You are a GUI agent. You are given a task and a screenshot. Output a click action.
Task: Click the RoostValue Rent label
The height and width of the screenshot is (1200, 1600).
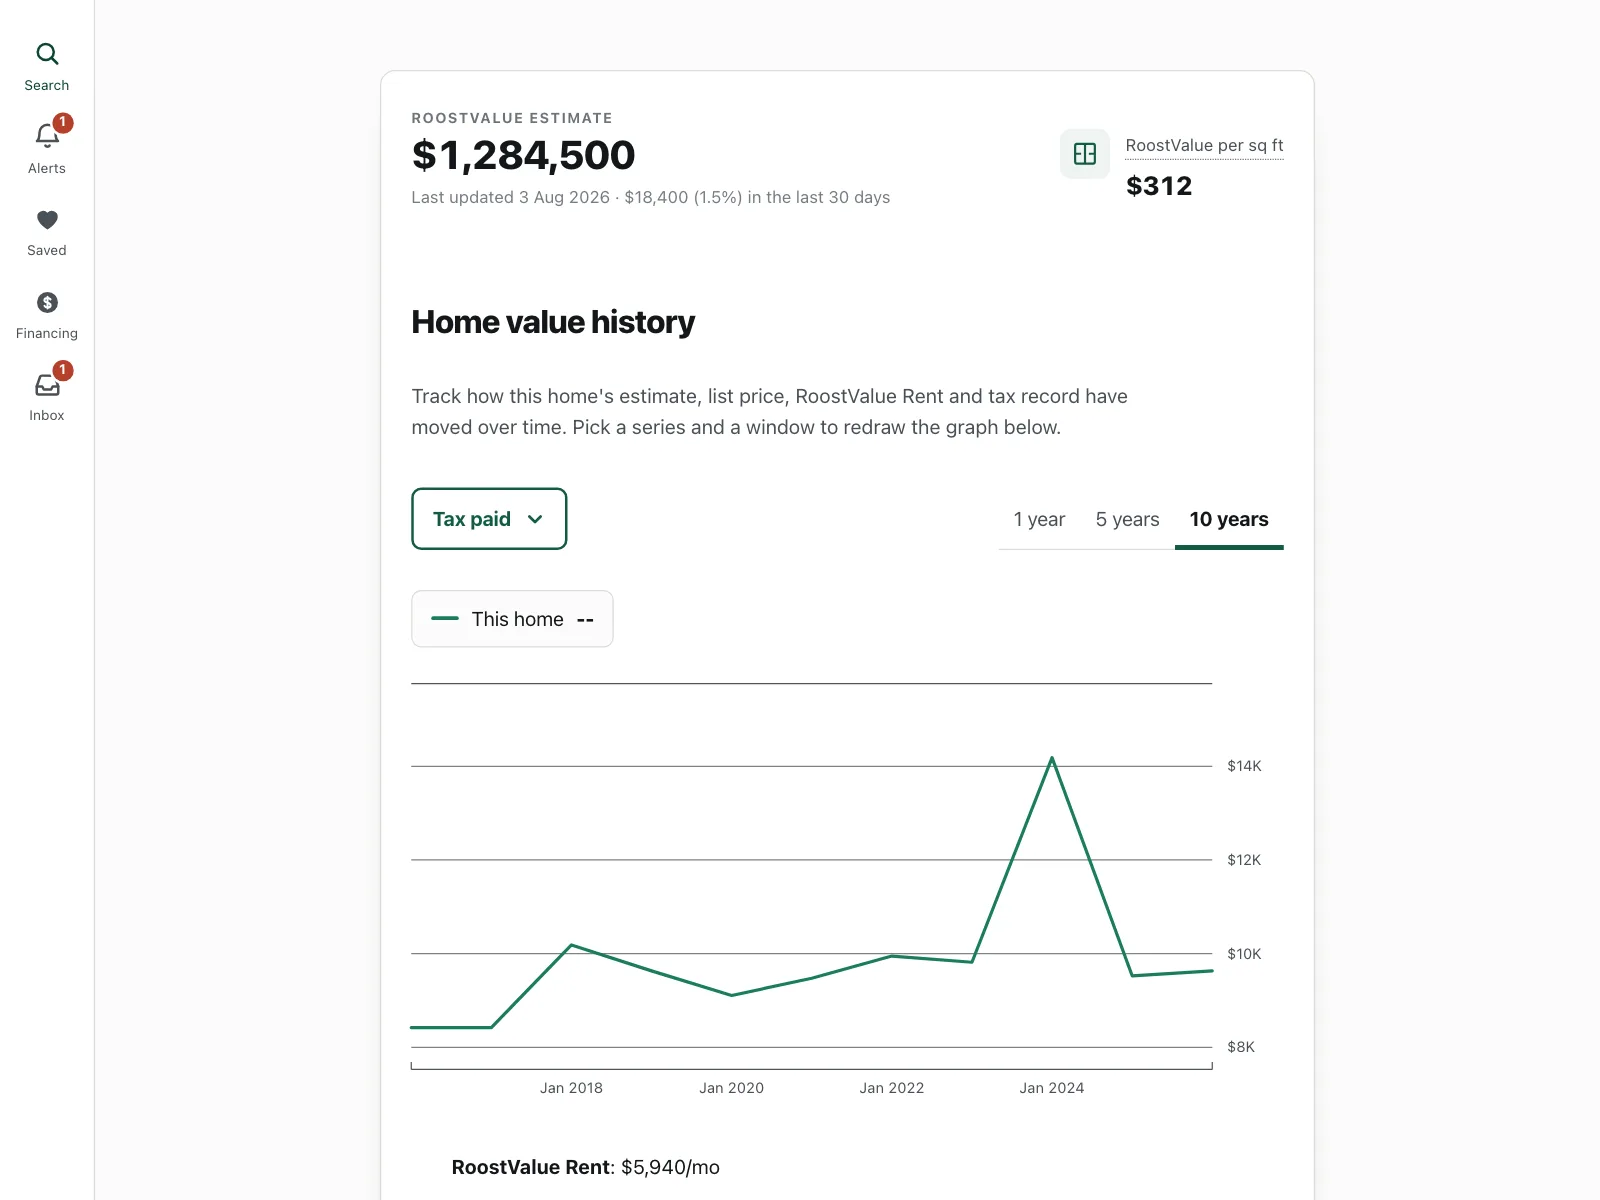531,1167
